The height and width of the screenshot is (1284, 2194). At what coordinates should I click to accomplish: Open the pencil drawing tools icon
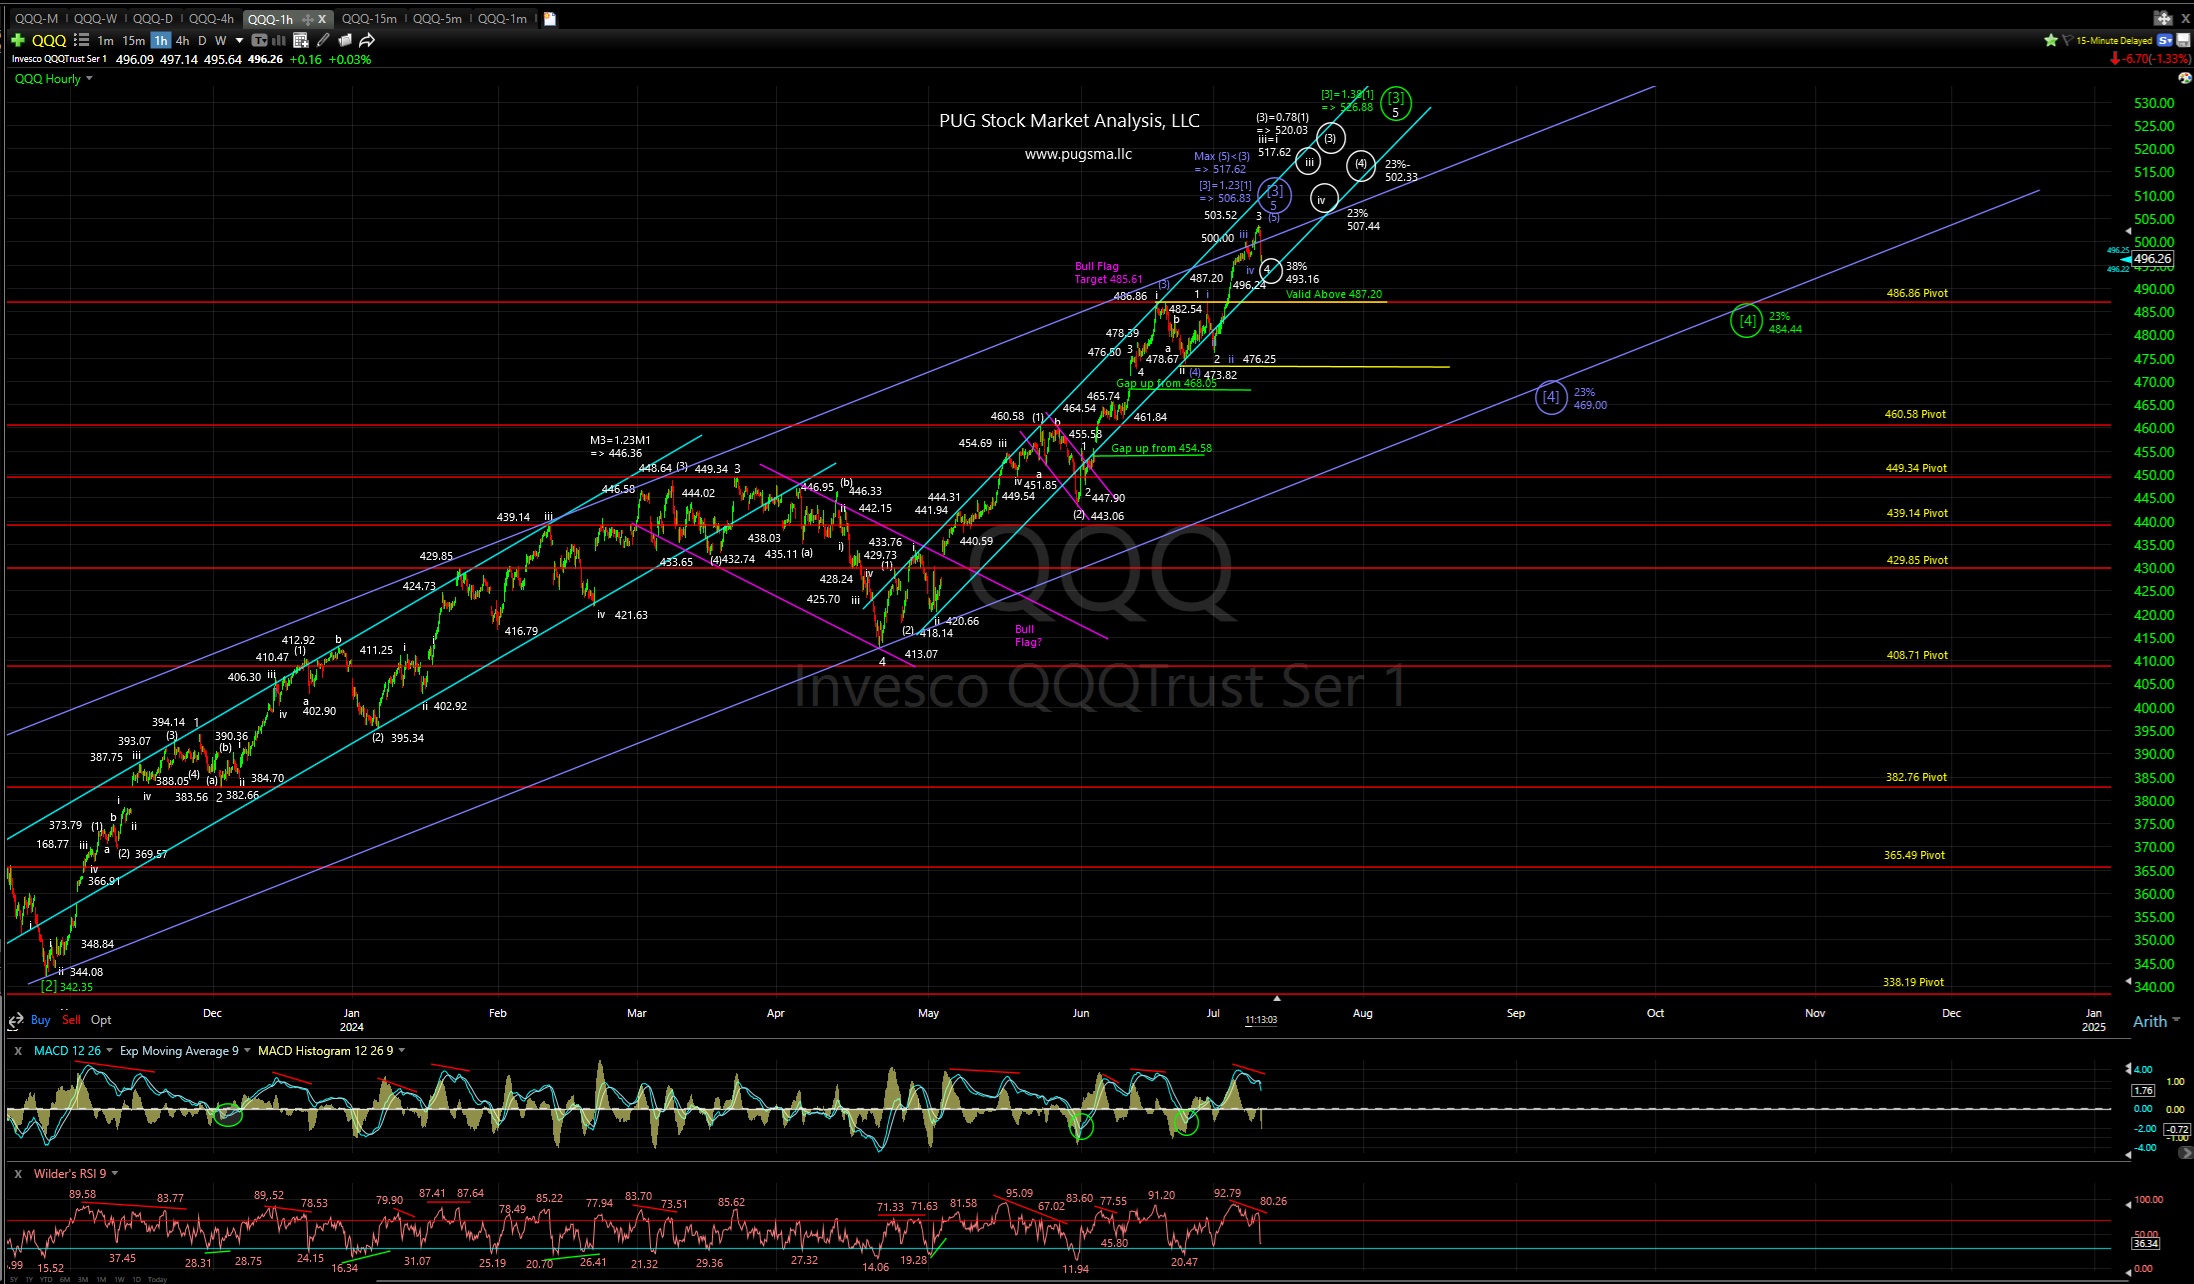[322, 40]
